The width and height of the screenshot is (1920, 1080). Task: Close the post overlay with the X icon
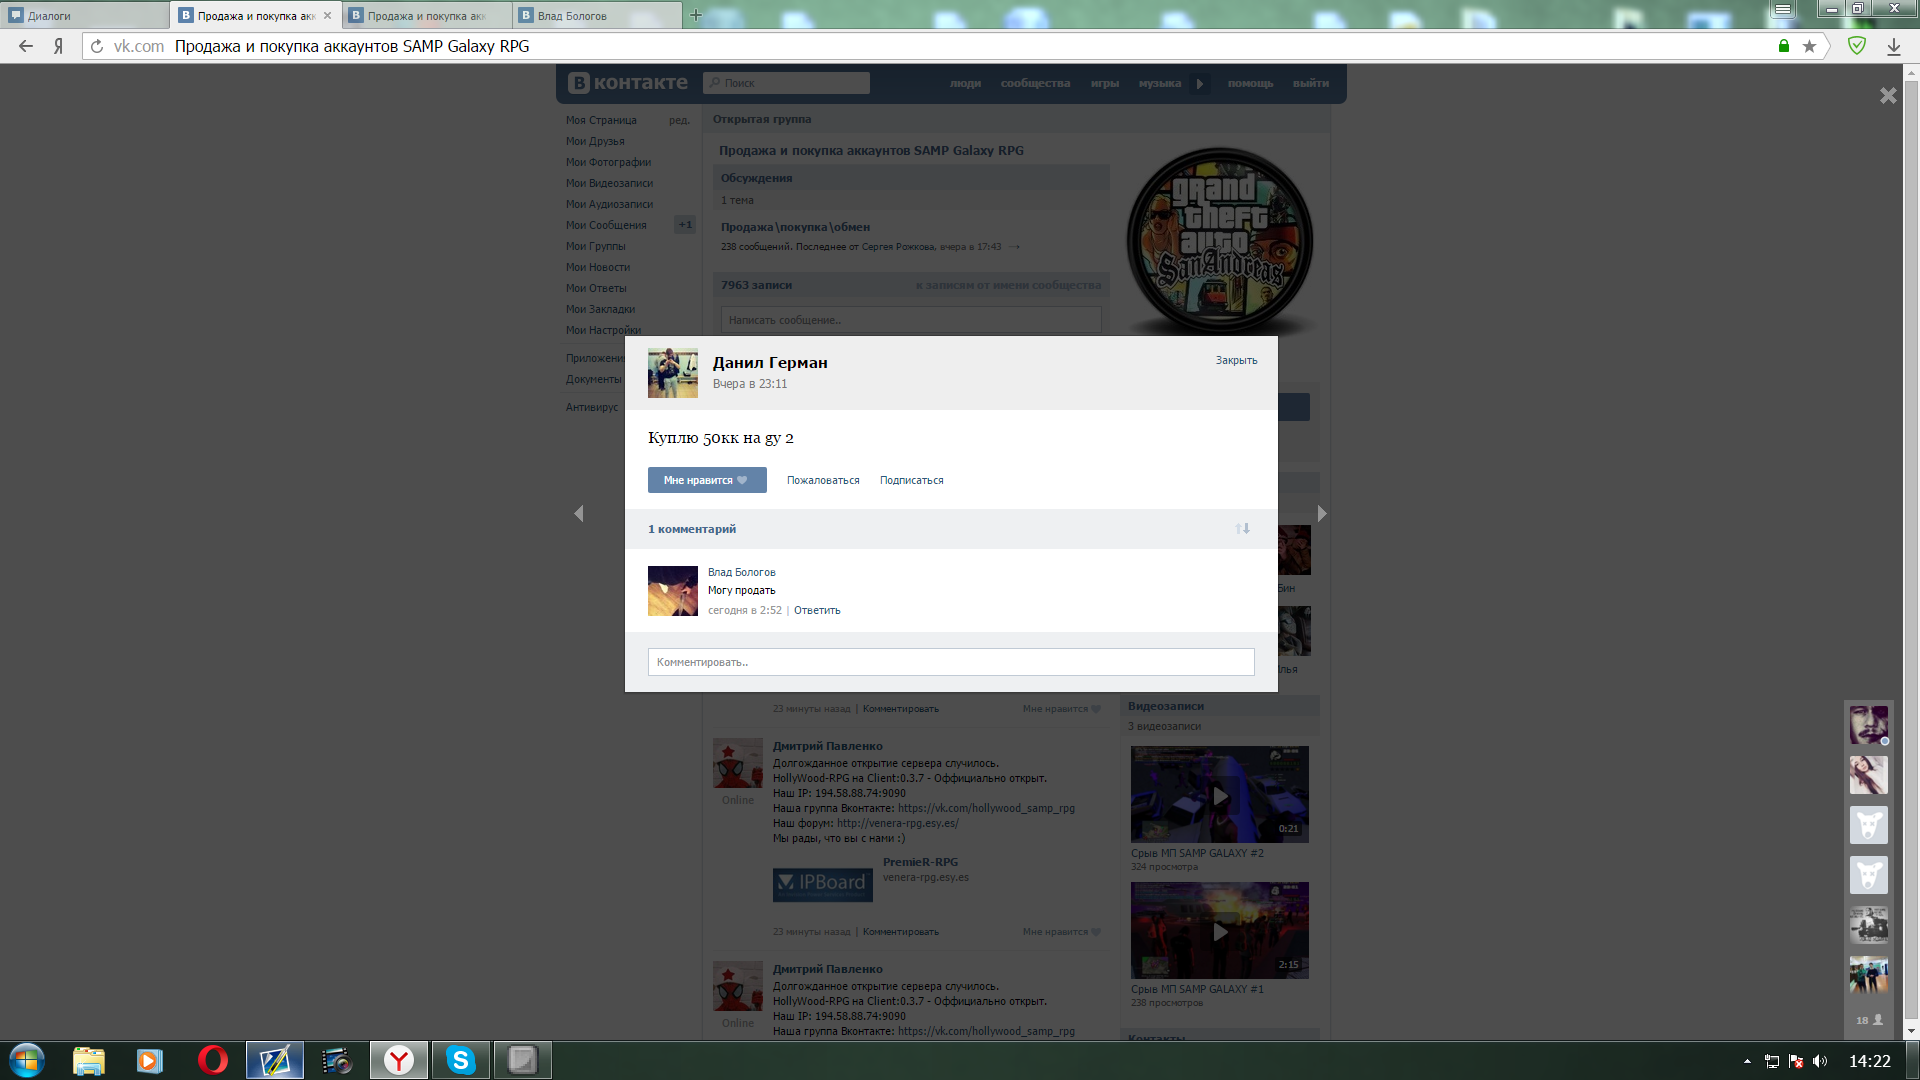pos(1888,95)
